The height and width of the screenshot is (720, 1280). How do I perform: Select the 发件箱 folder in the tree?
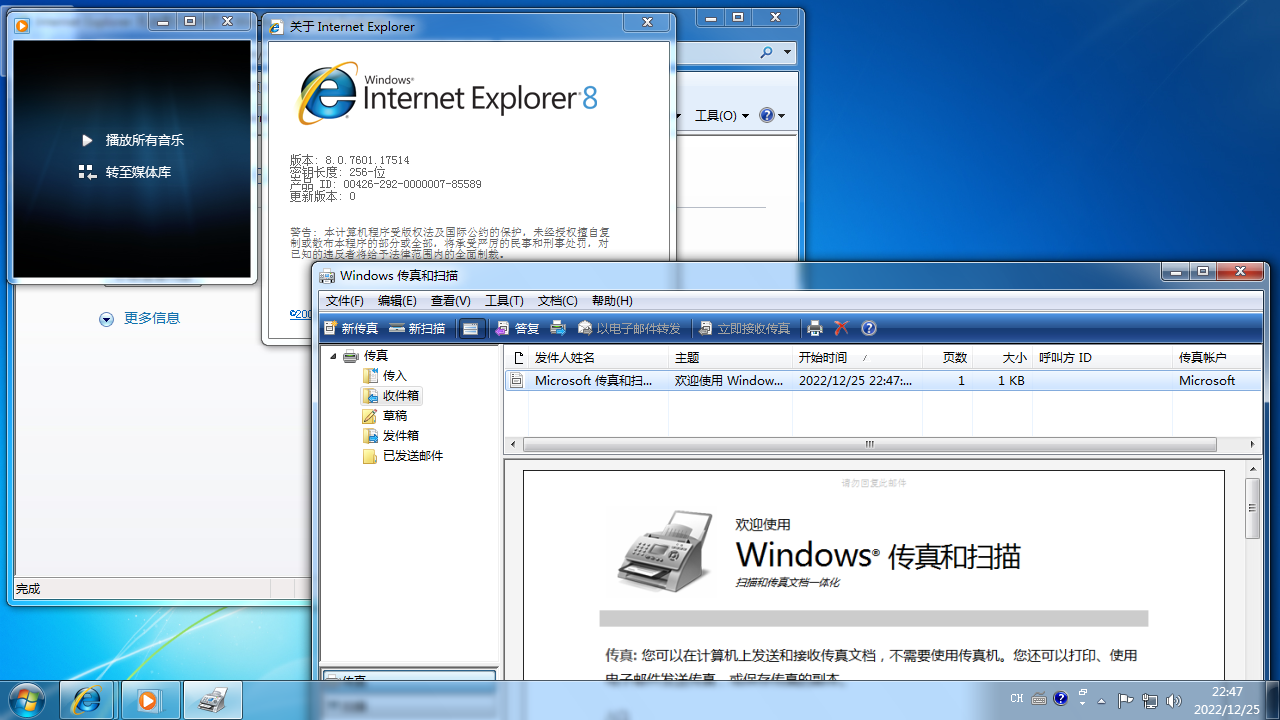pos(401,436)
